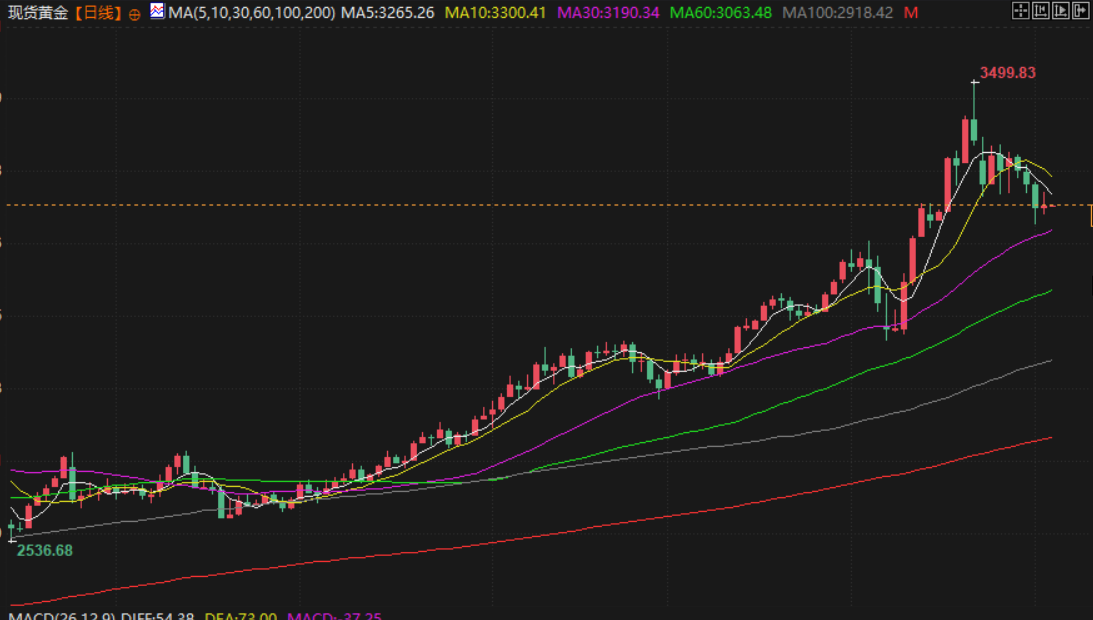Click the step-back chart playback icon

(1041, 10)
